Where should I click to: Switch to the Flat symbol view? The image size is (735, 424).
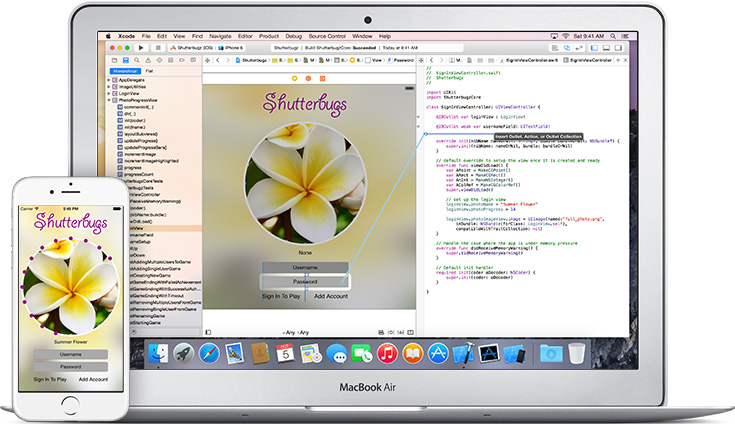[x=149, y=72]
